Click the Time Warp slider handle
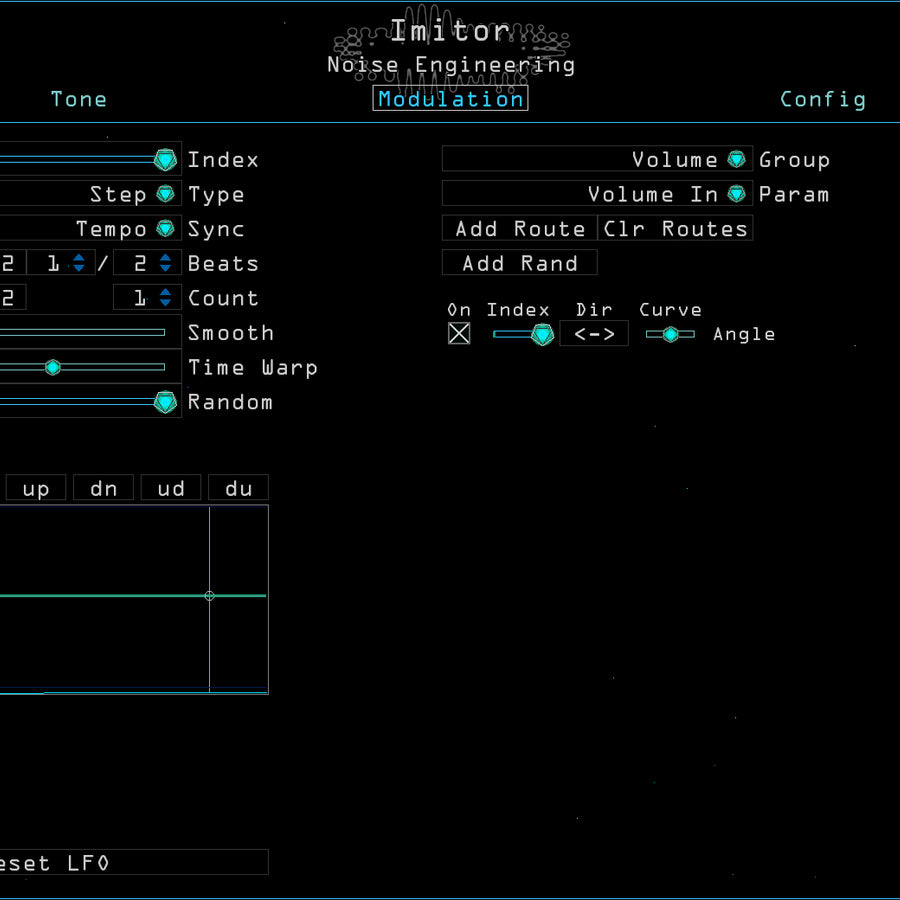 53,368
